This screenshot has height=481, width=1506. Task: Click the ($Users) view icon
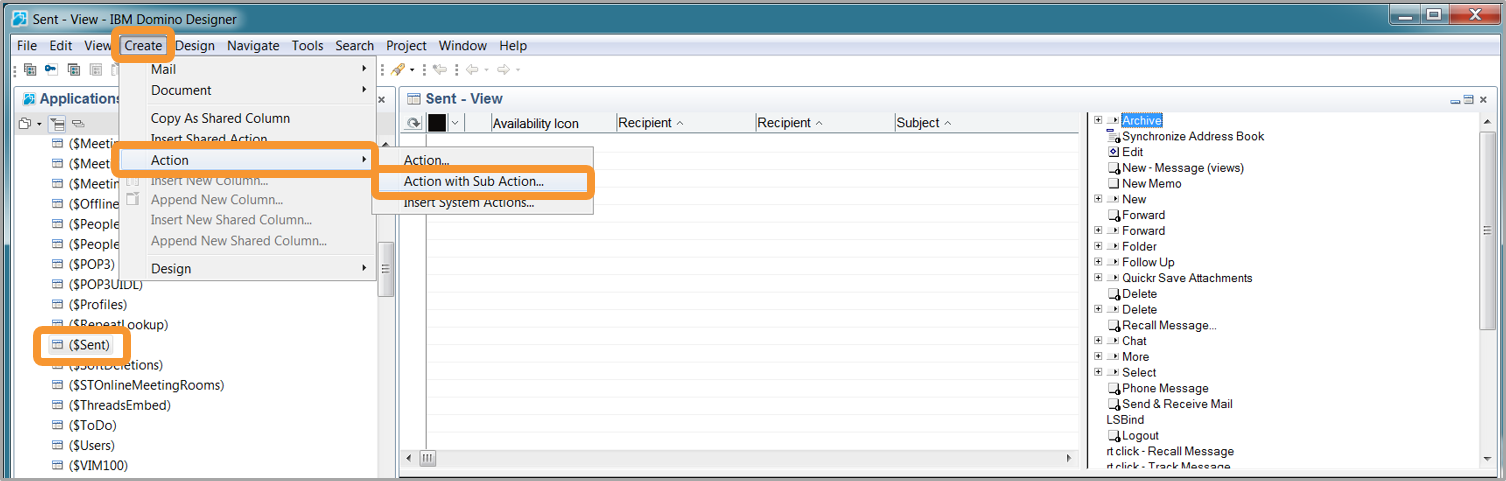pos(57,445)
